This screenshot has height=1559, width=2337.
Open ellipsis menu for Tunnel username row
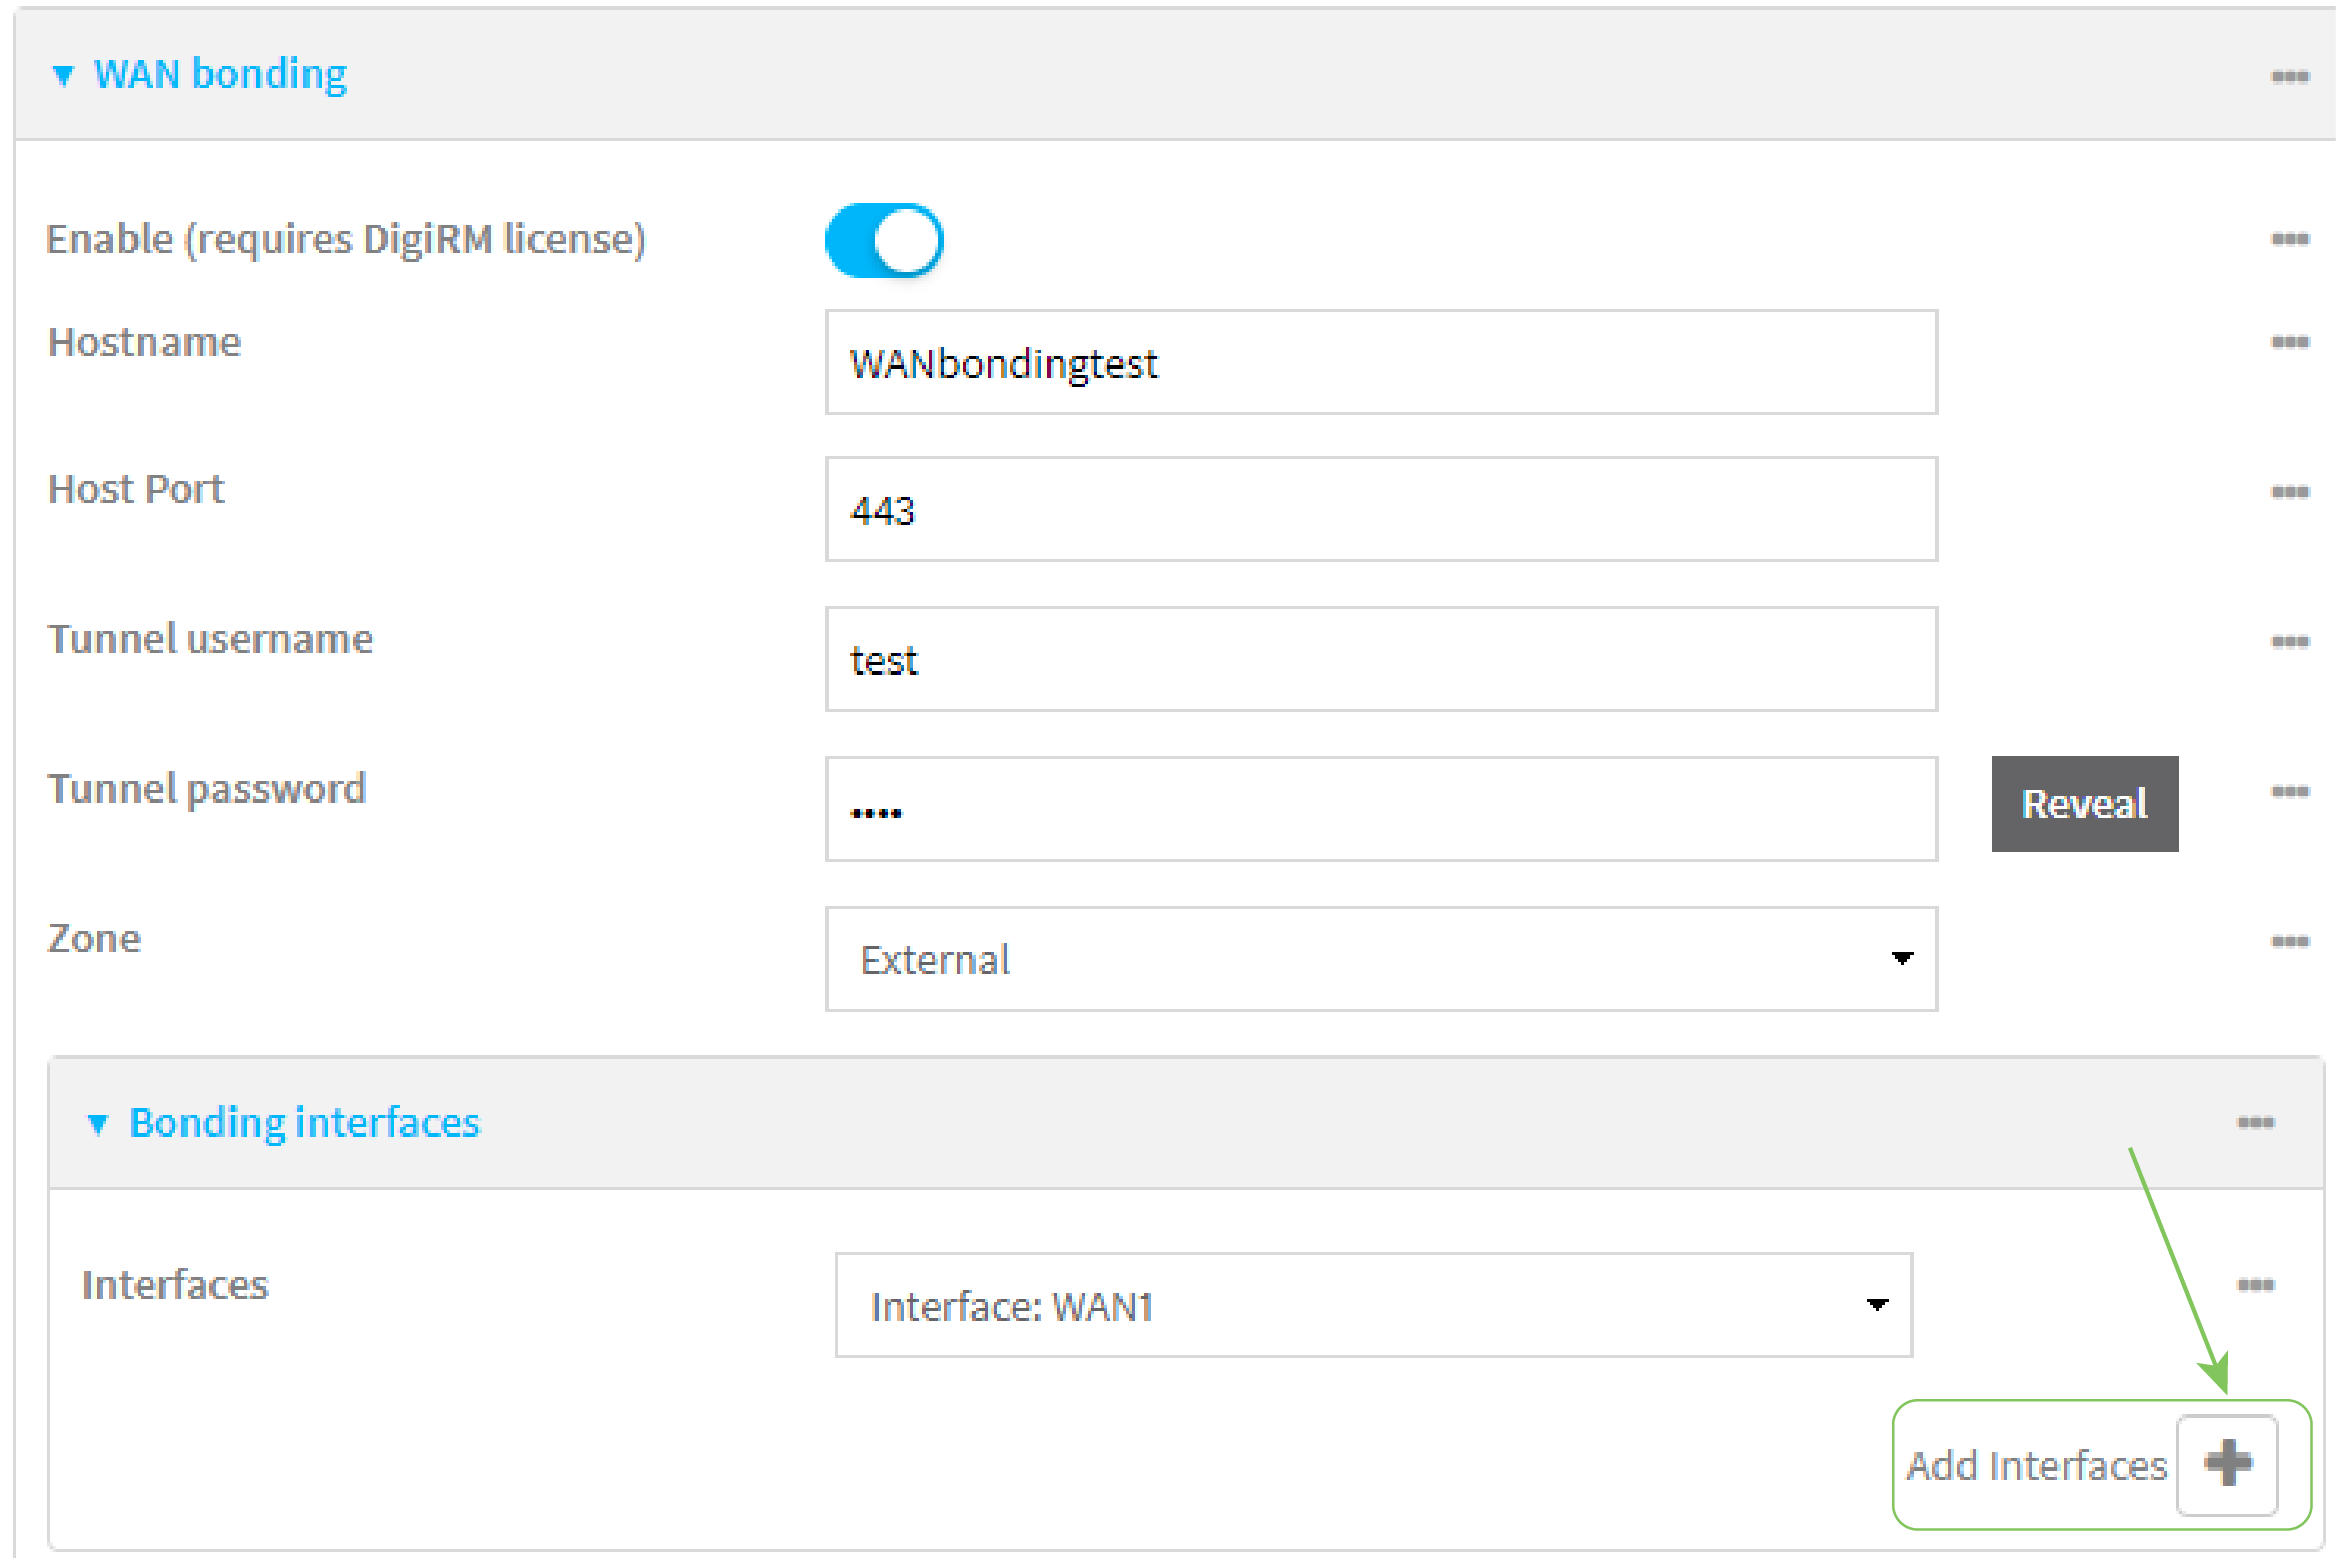2289,641
